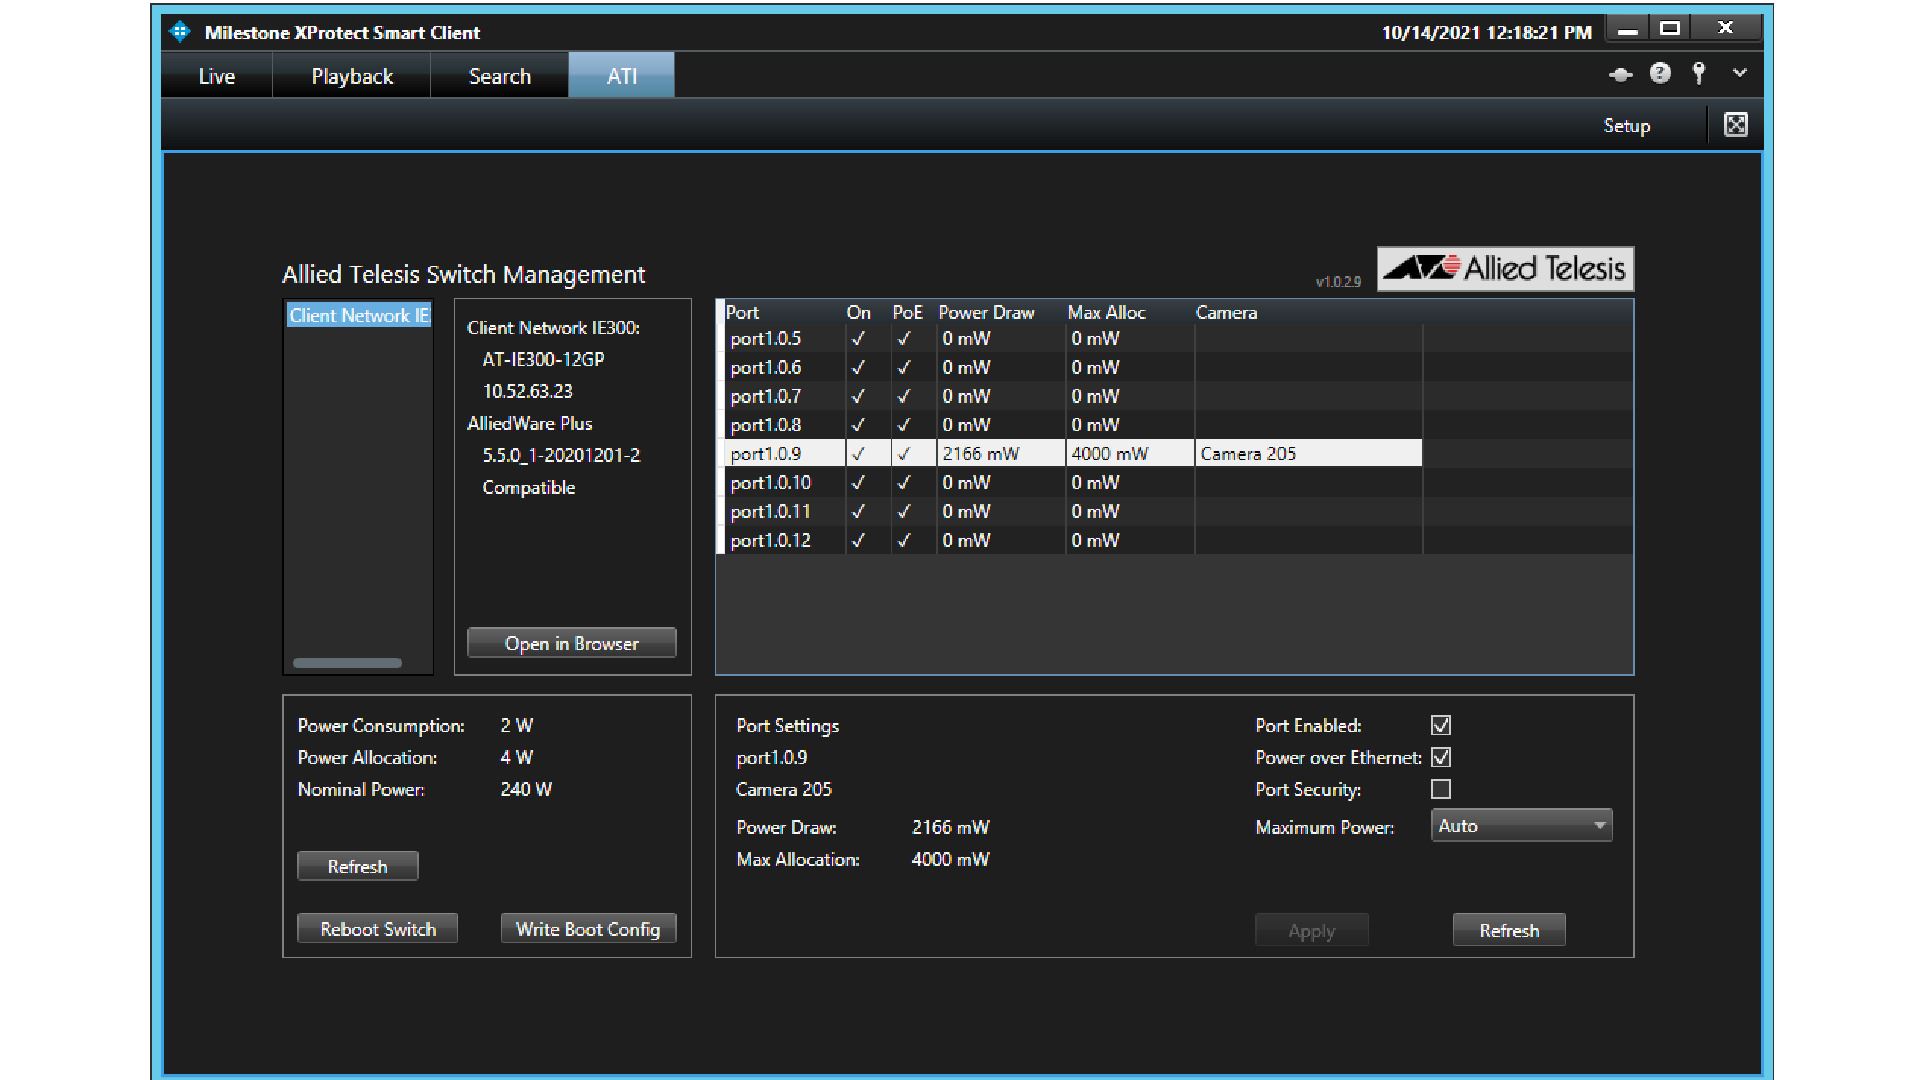This screenshot has width=1920, height=1080.
Task: Click the Milestone XProtect logo icon
Action: tap(180, 32)
